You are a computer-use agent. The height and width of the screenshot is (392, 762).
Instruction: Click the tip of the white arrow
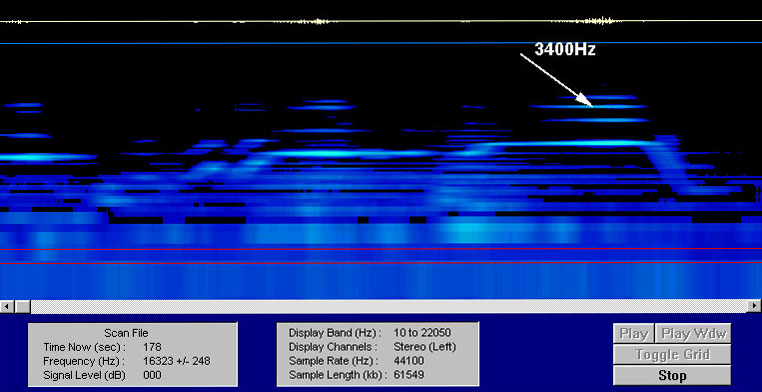(x=592, y=106)
